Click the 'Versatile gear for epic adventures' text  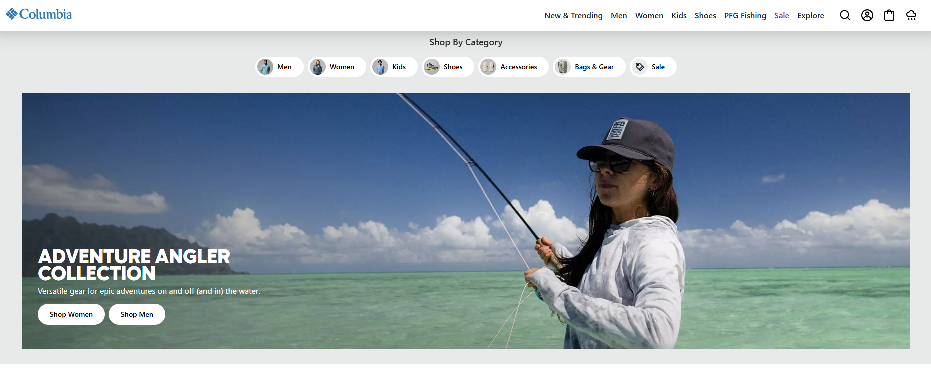(149, 291)
